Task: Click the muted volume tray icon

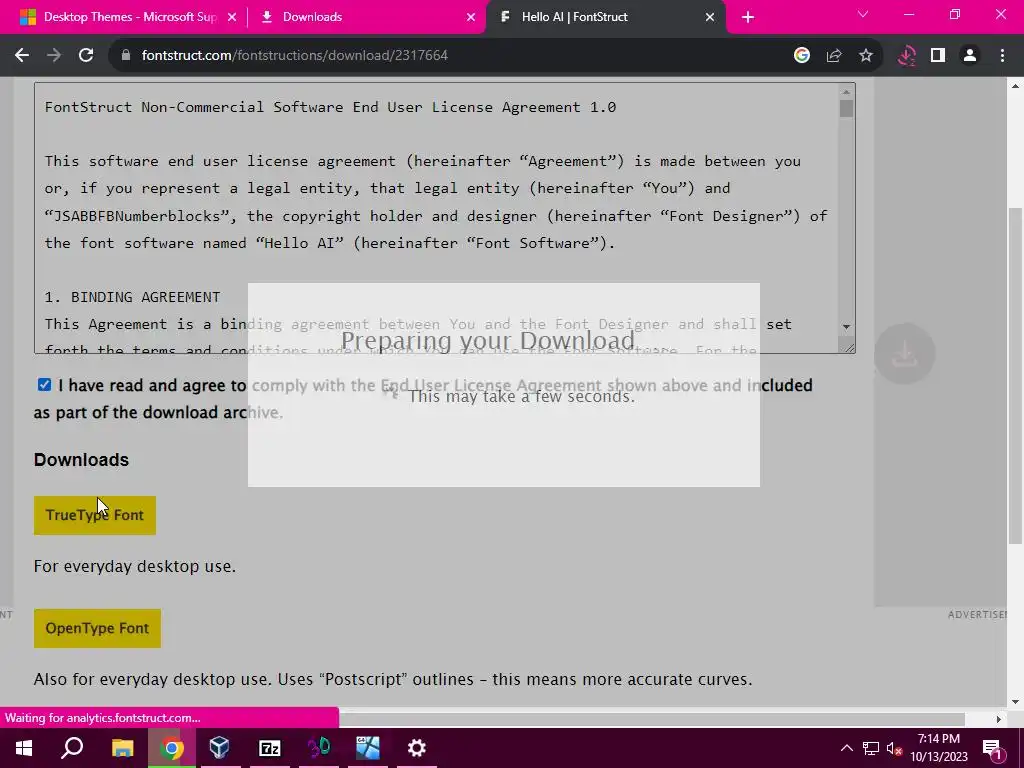Action: click(895, 748)
